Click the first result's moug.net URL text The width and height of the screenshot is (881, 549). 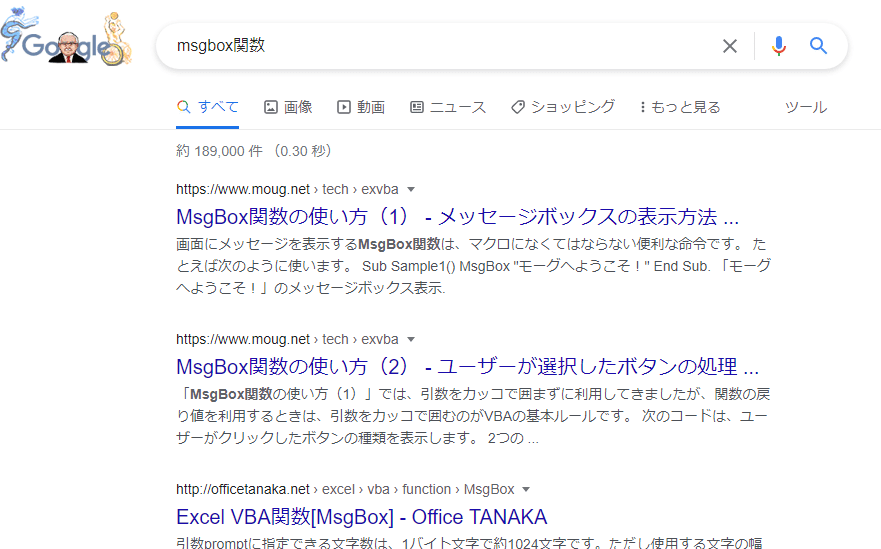287,189
